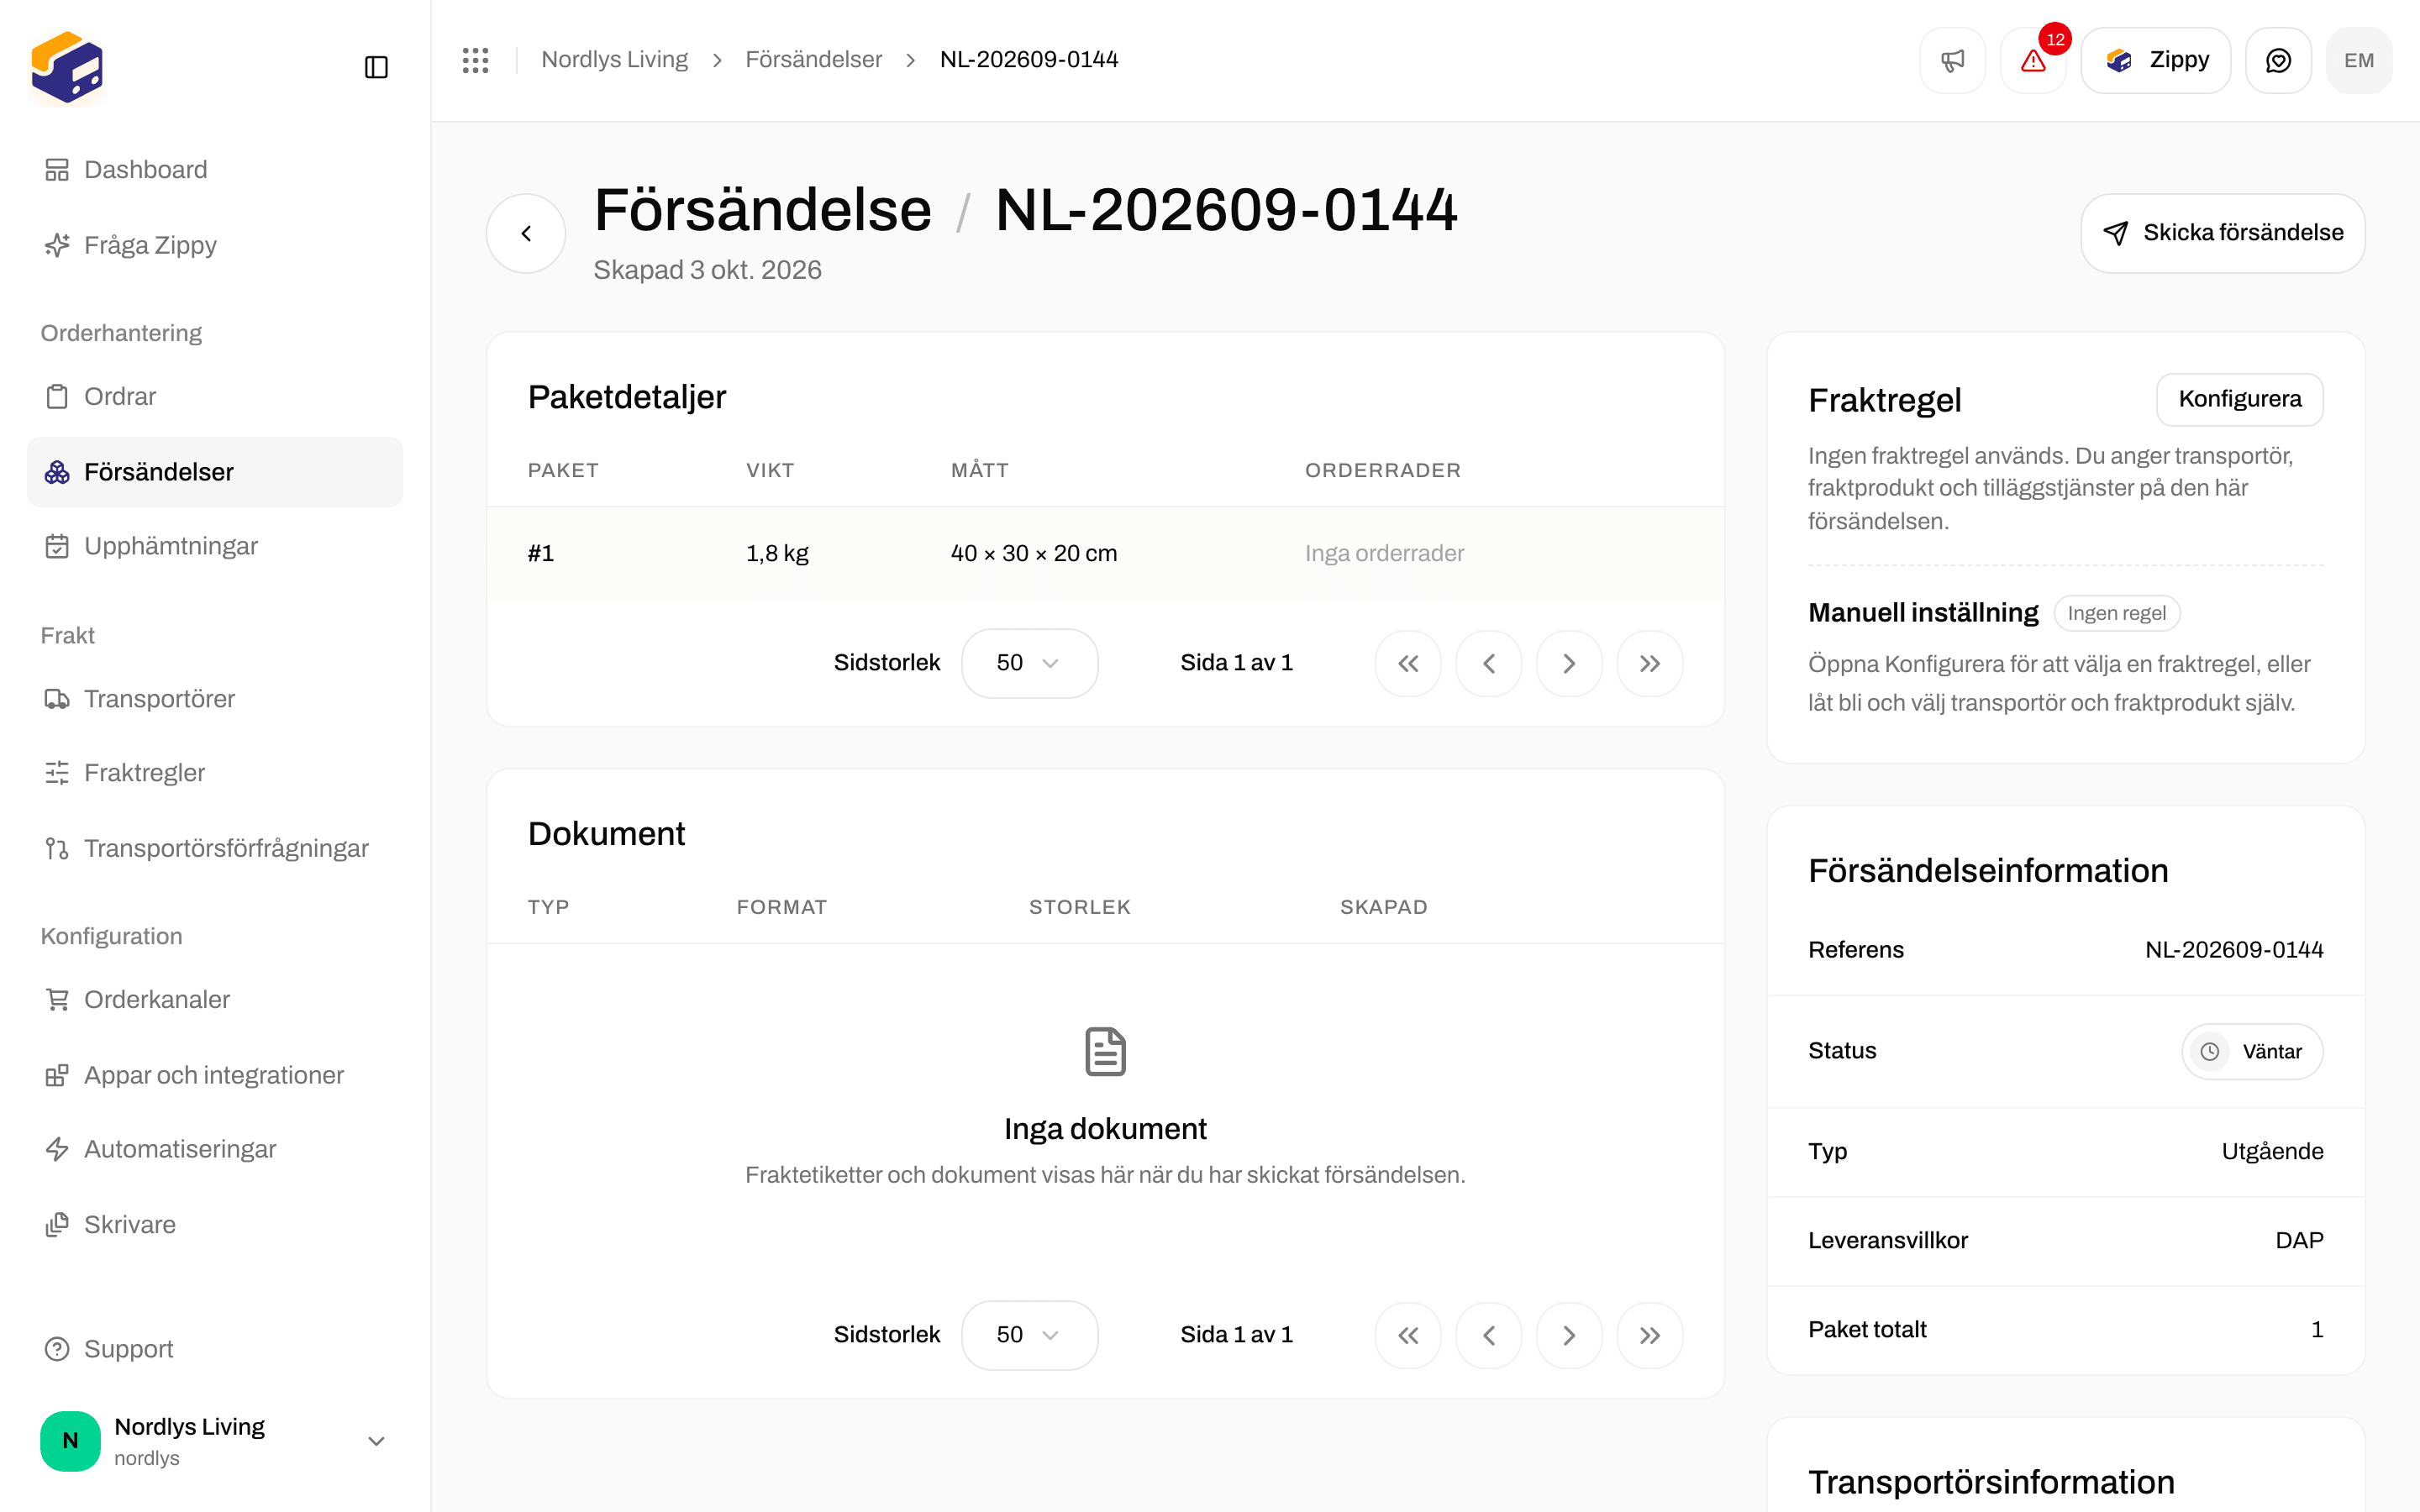The width and height of the screenshot is (2420, 1512).
Task: Open Transportörer in the sidebar
Action: pyautogui.click(x=215, y=699)
